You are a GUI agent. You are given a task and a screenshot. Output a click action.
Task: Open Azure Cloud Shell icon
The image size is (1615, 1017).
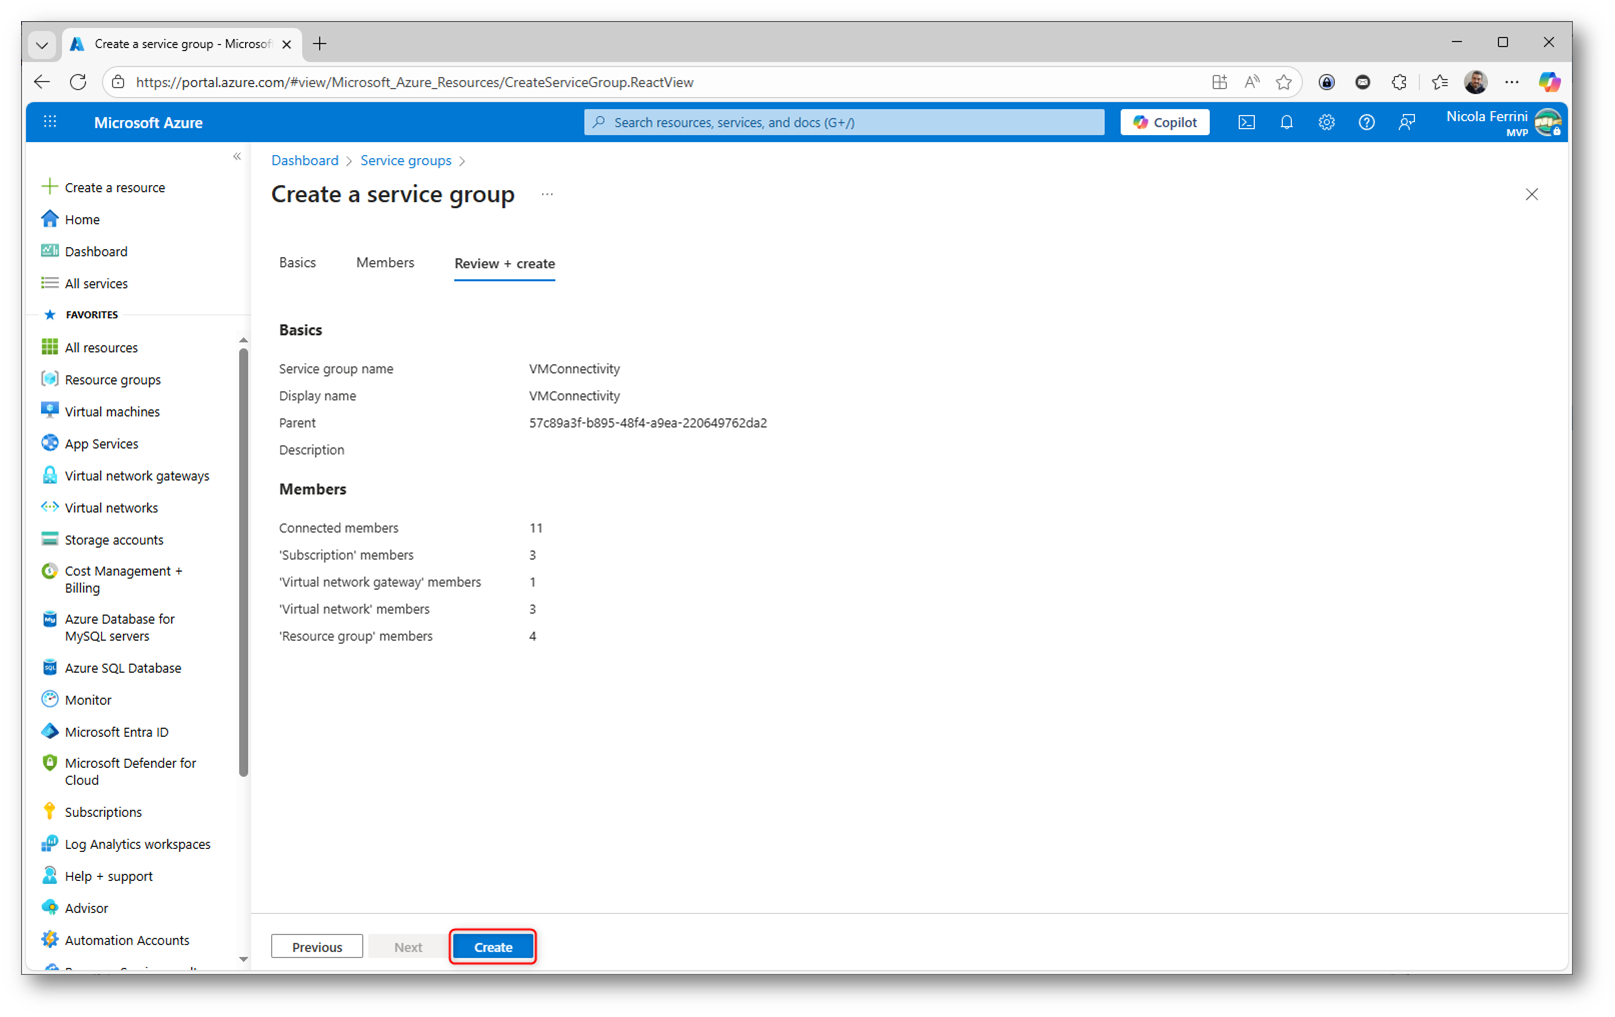pos(1246,122)
